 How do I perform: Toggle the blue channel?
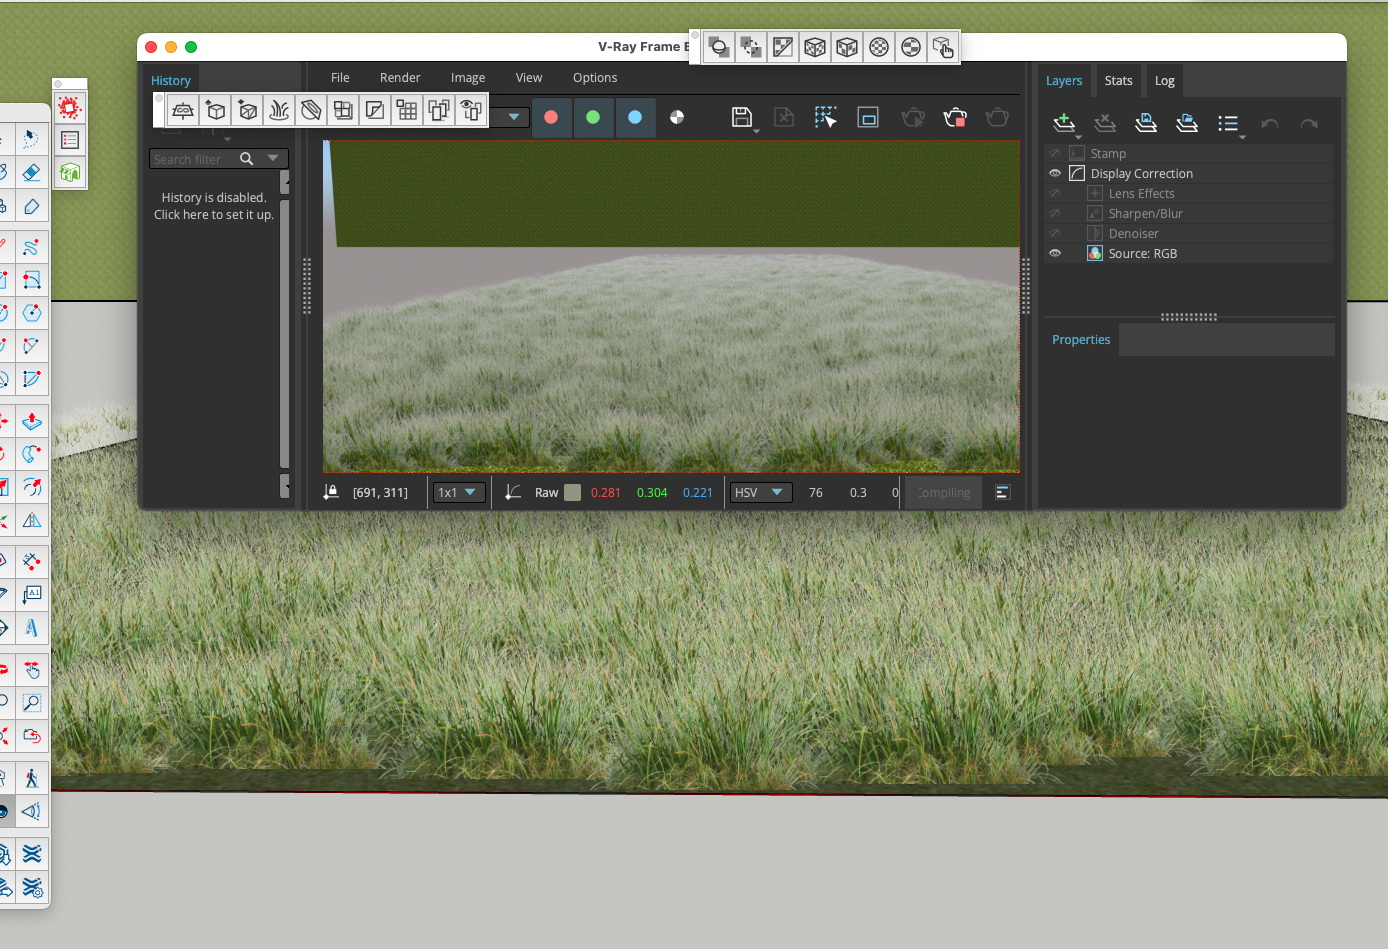(635, 117)
